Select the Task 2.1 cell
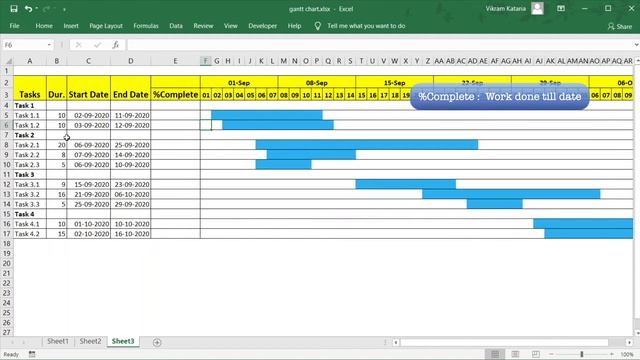 (30, 145)
